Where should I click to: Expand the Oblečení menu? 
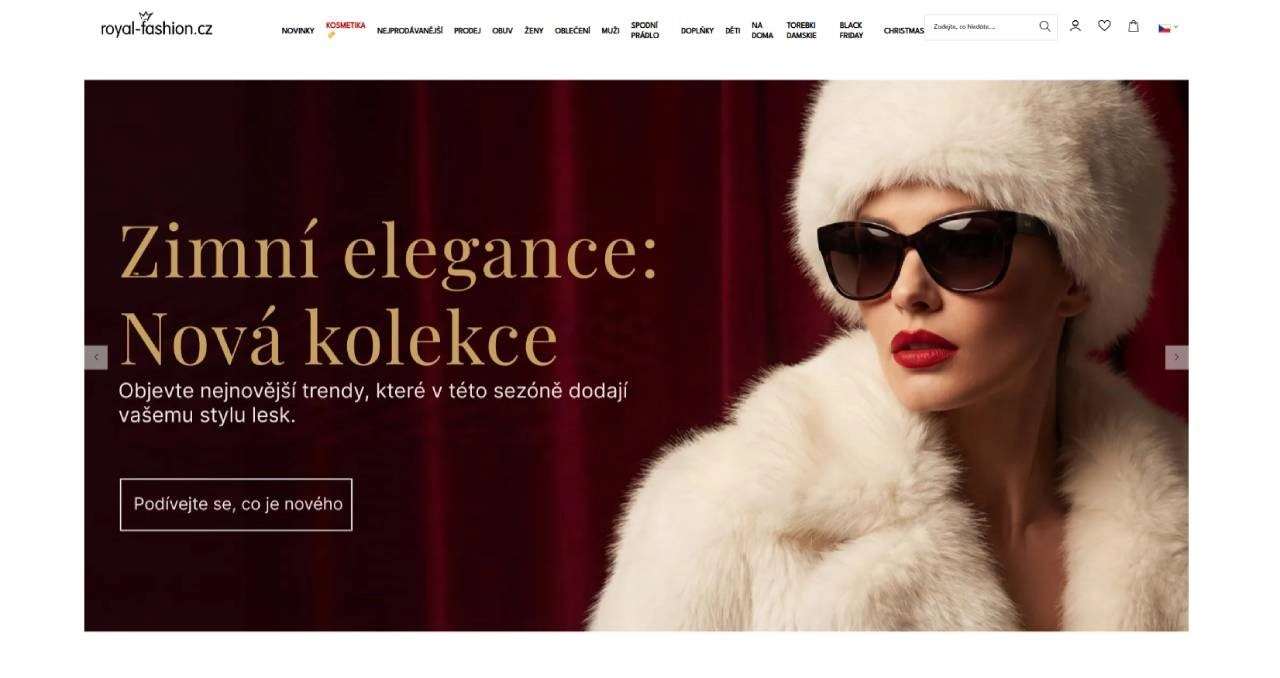pos(572,31)
